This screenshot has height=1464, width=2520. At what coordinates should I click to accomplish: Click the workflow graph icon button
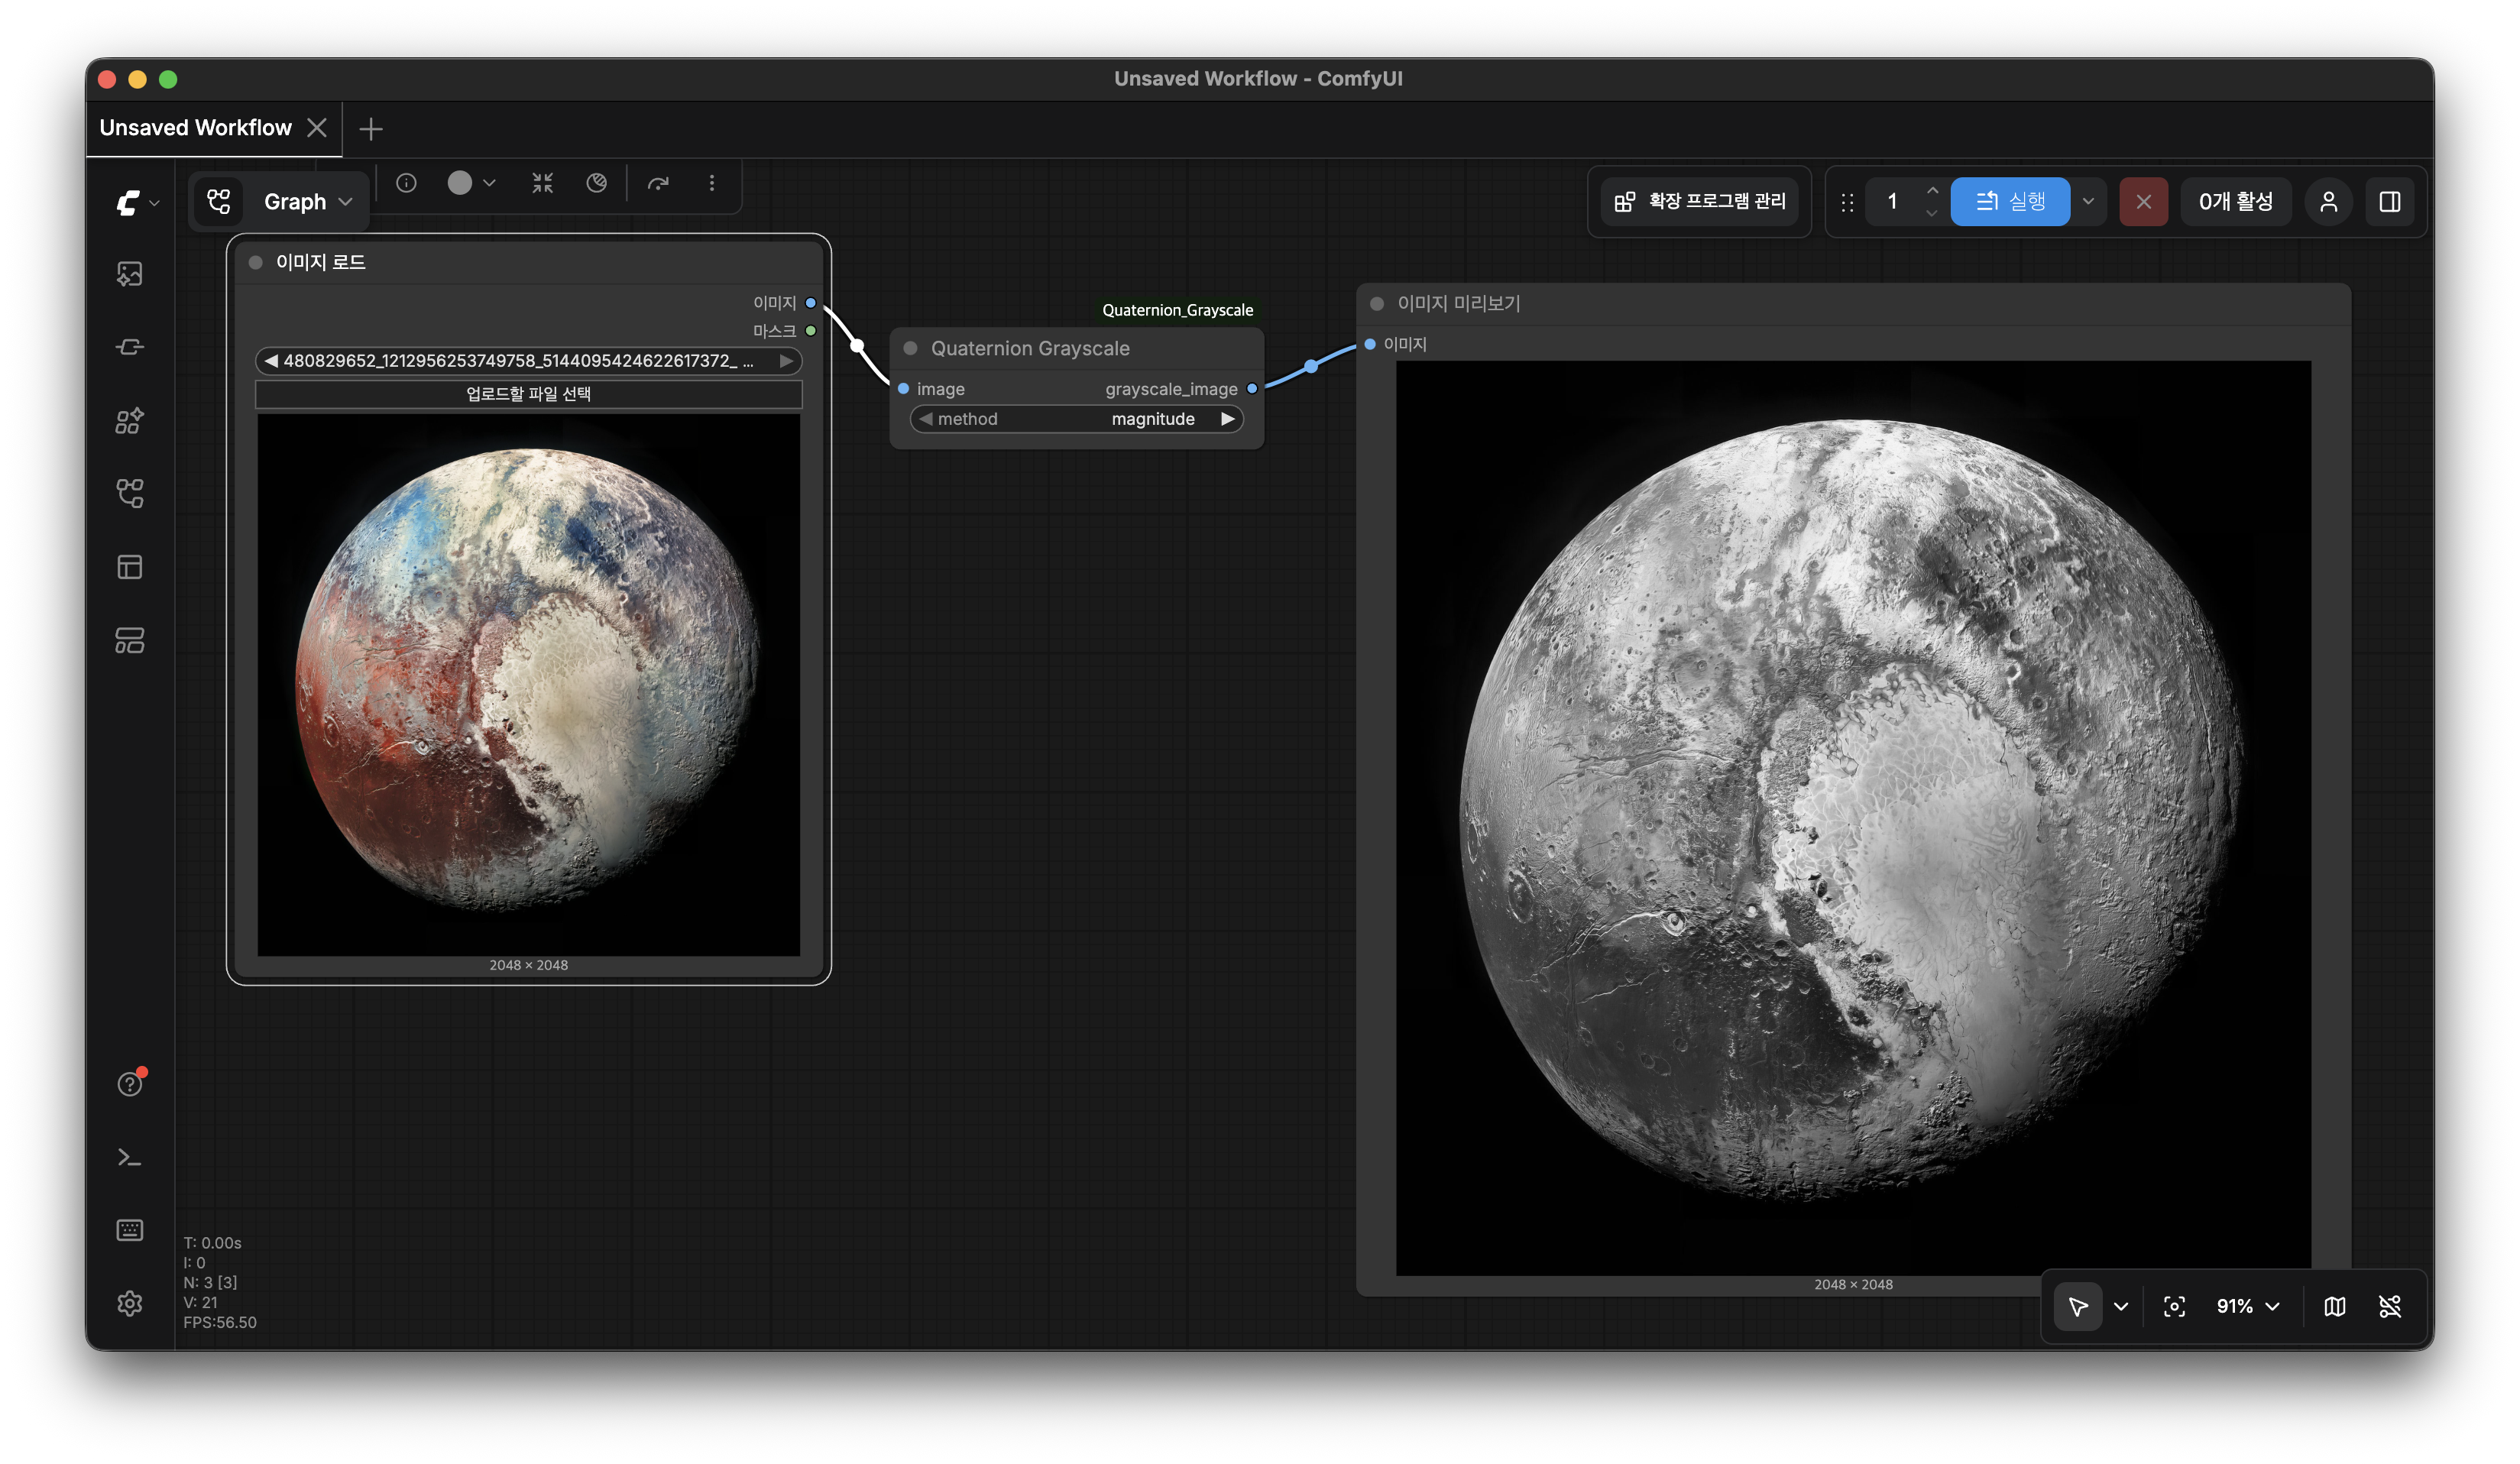[219, 202]
